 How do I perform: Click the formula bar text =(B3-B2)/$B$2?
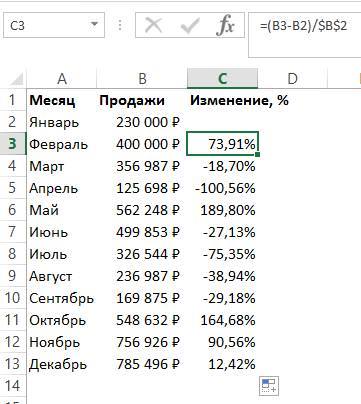303,25
